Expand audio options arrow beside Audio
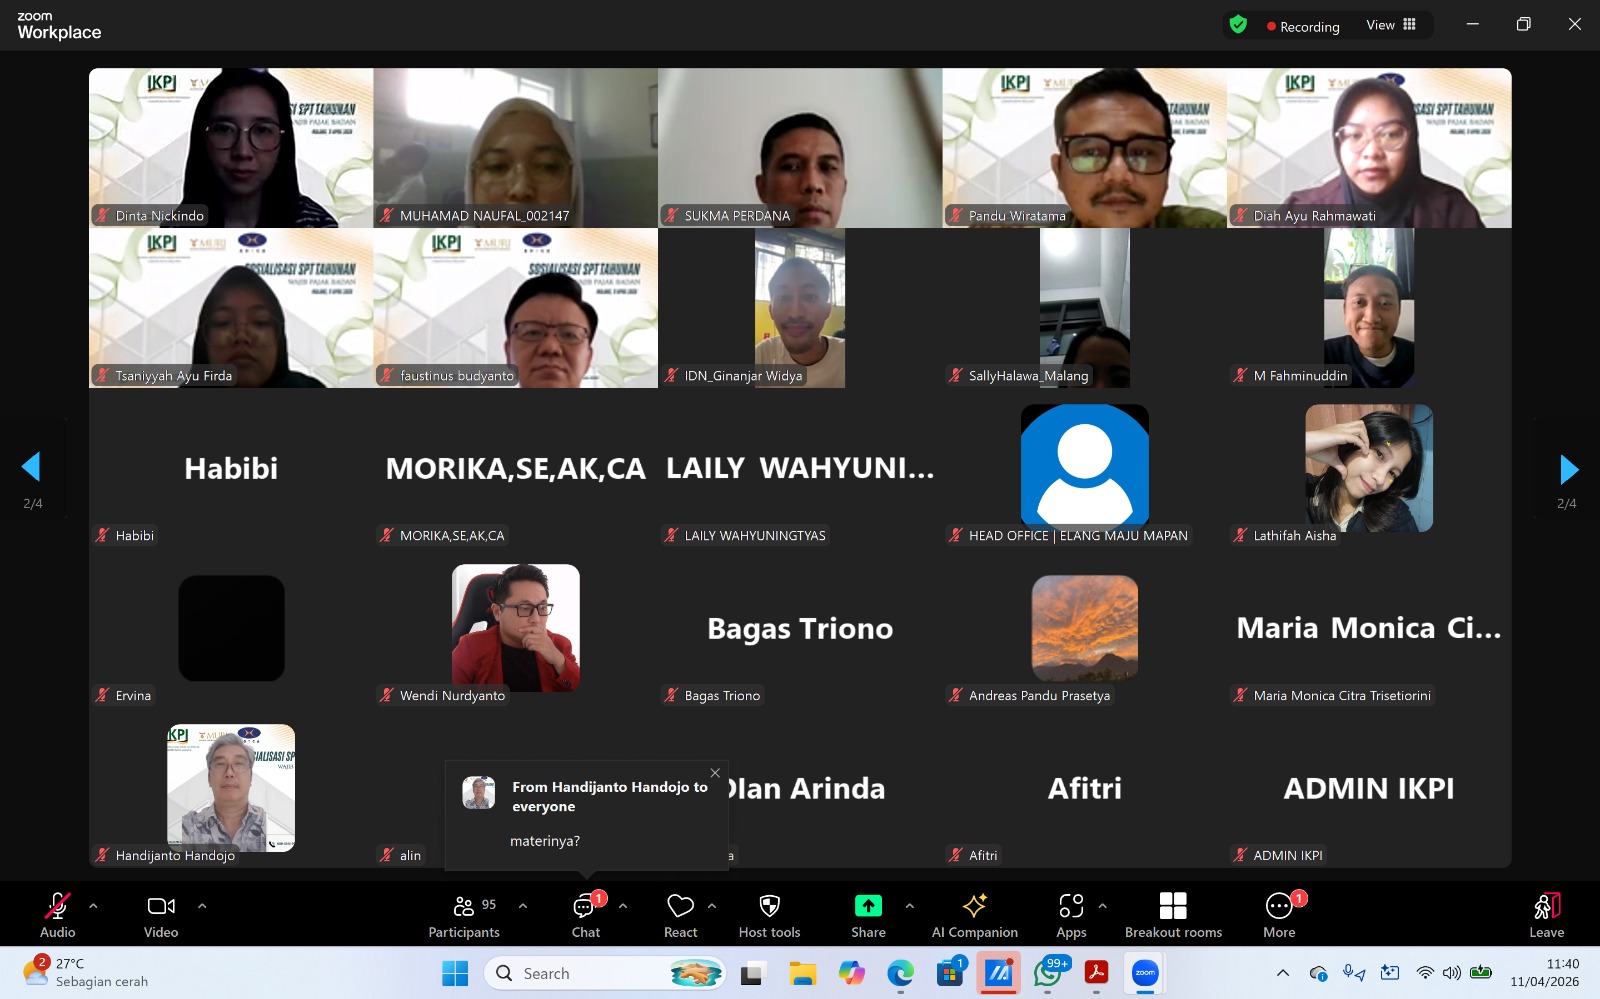This screenshot has width=1600, height=999. click(93, 906)
